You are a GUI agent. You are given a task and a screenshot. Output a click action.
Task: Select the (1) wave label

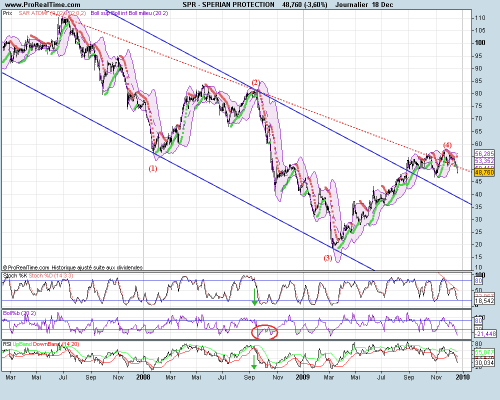[x=153, y=168]
